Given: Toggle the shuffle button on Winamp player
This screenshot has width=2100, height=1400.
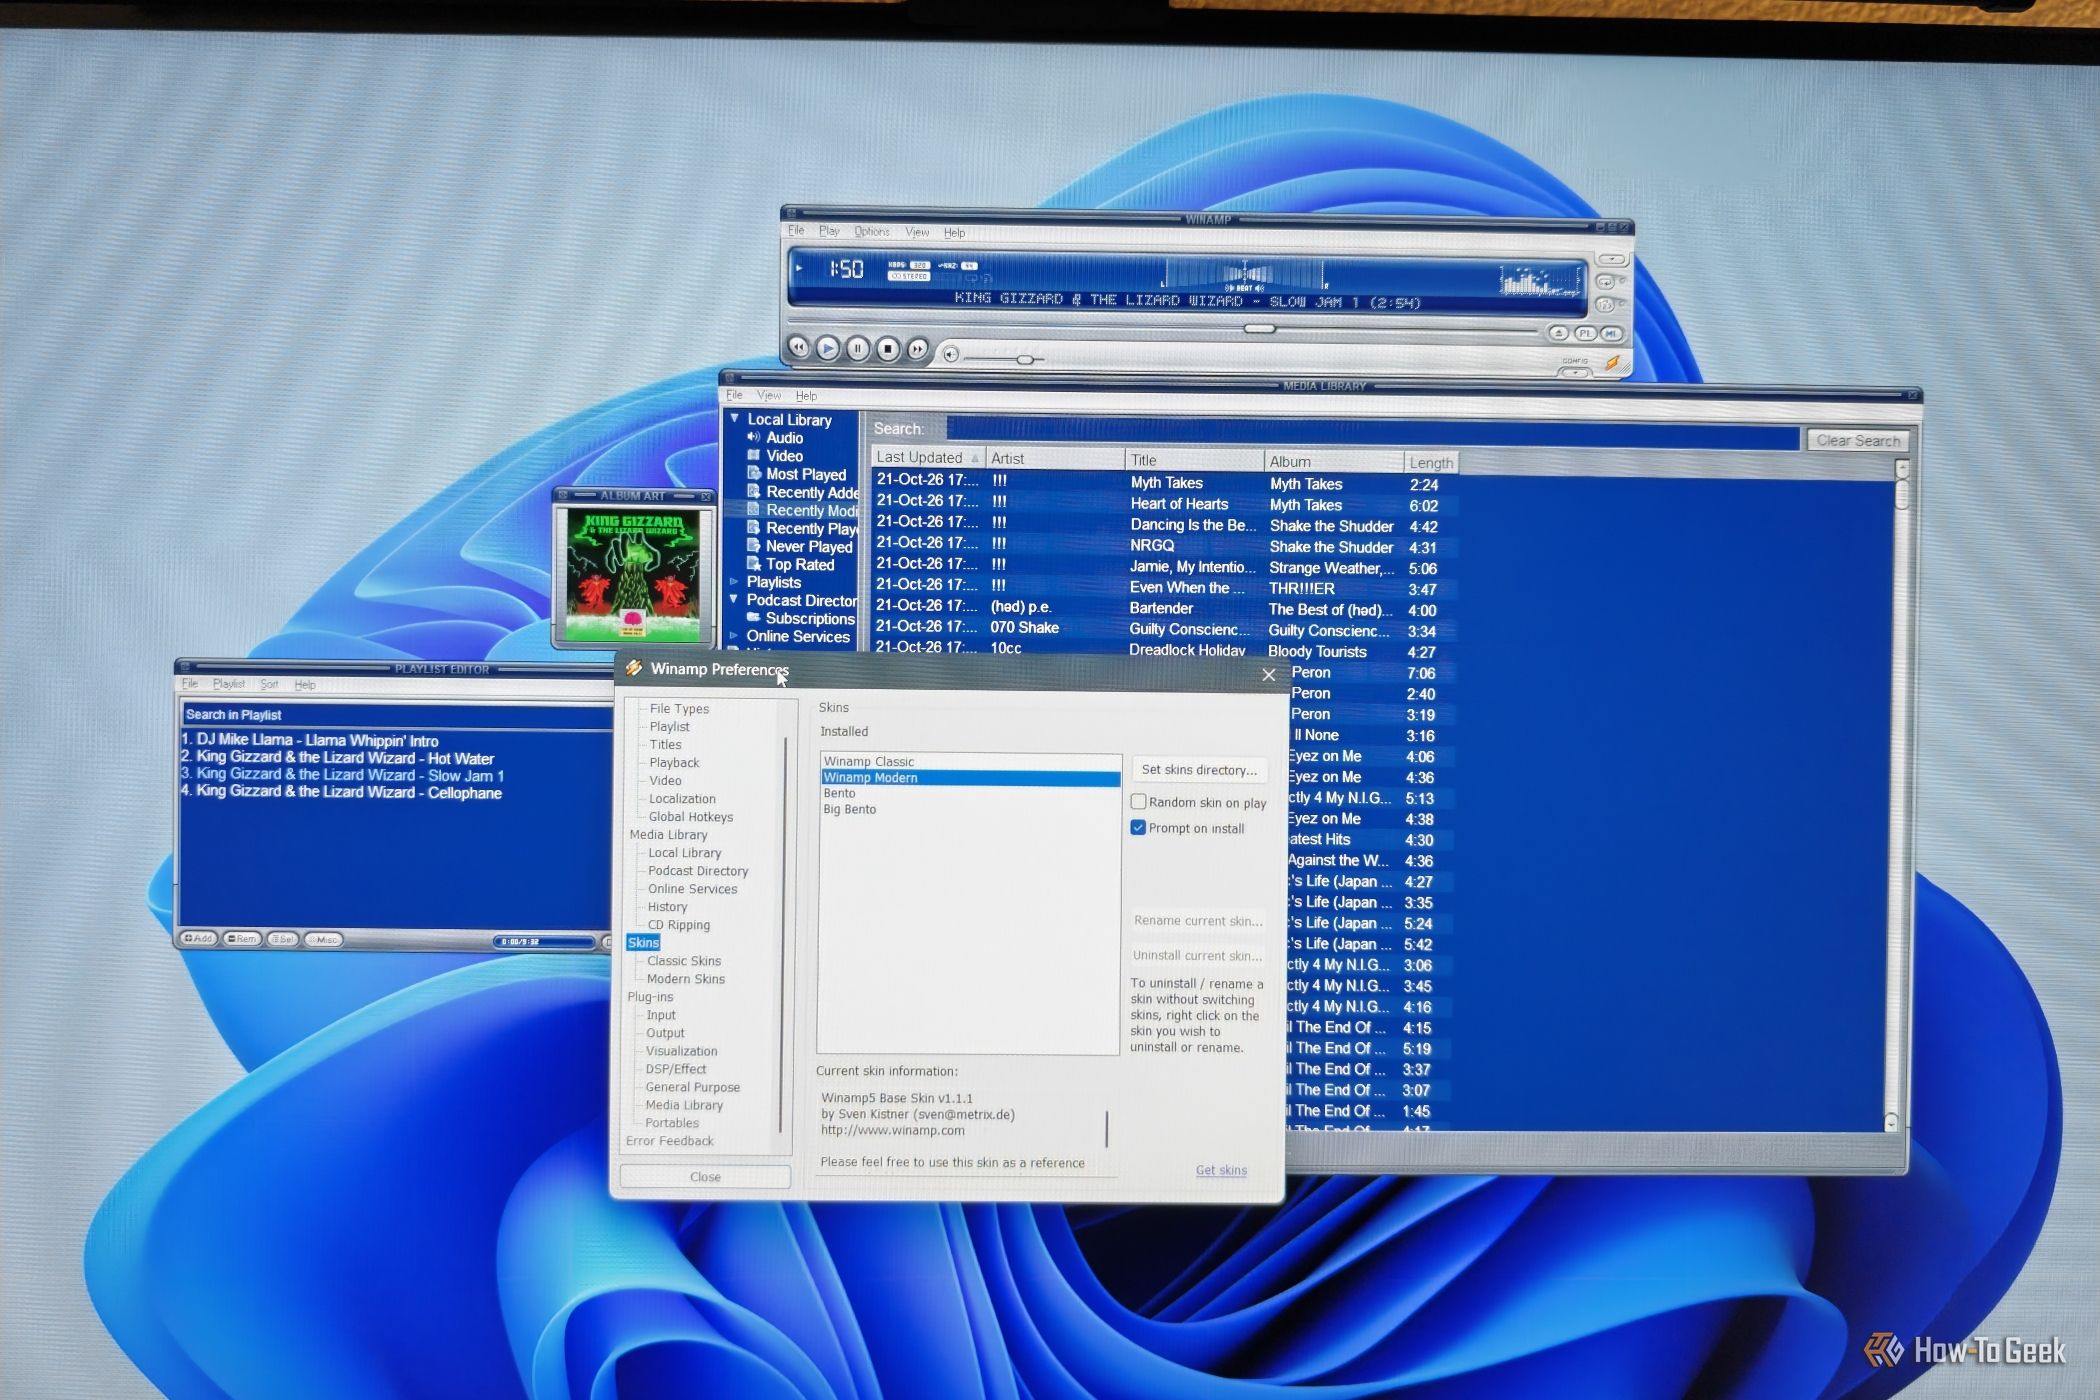Looking at the screenshot, I should [x=1605, y=304].
